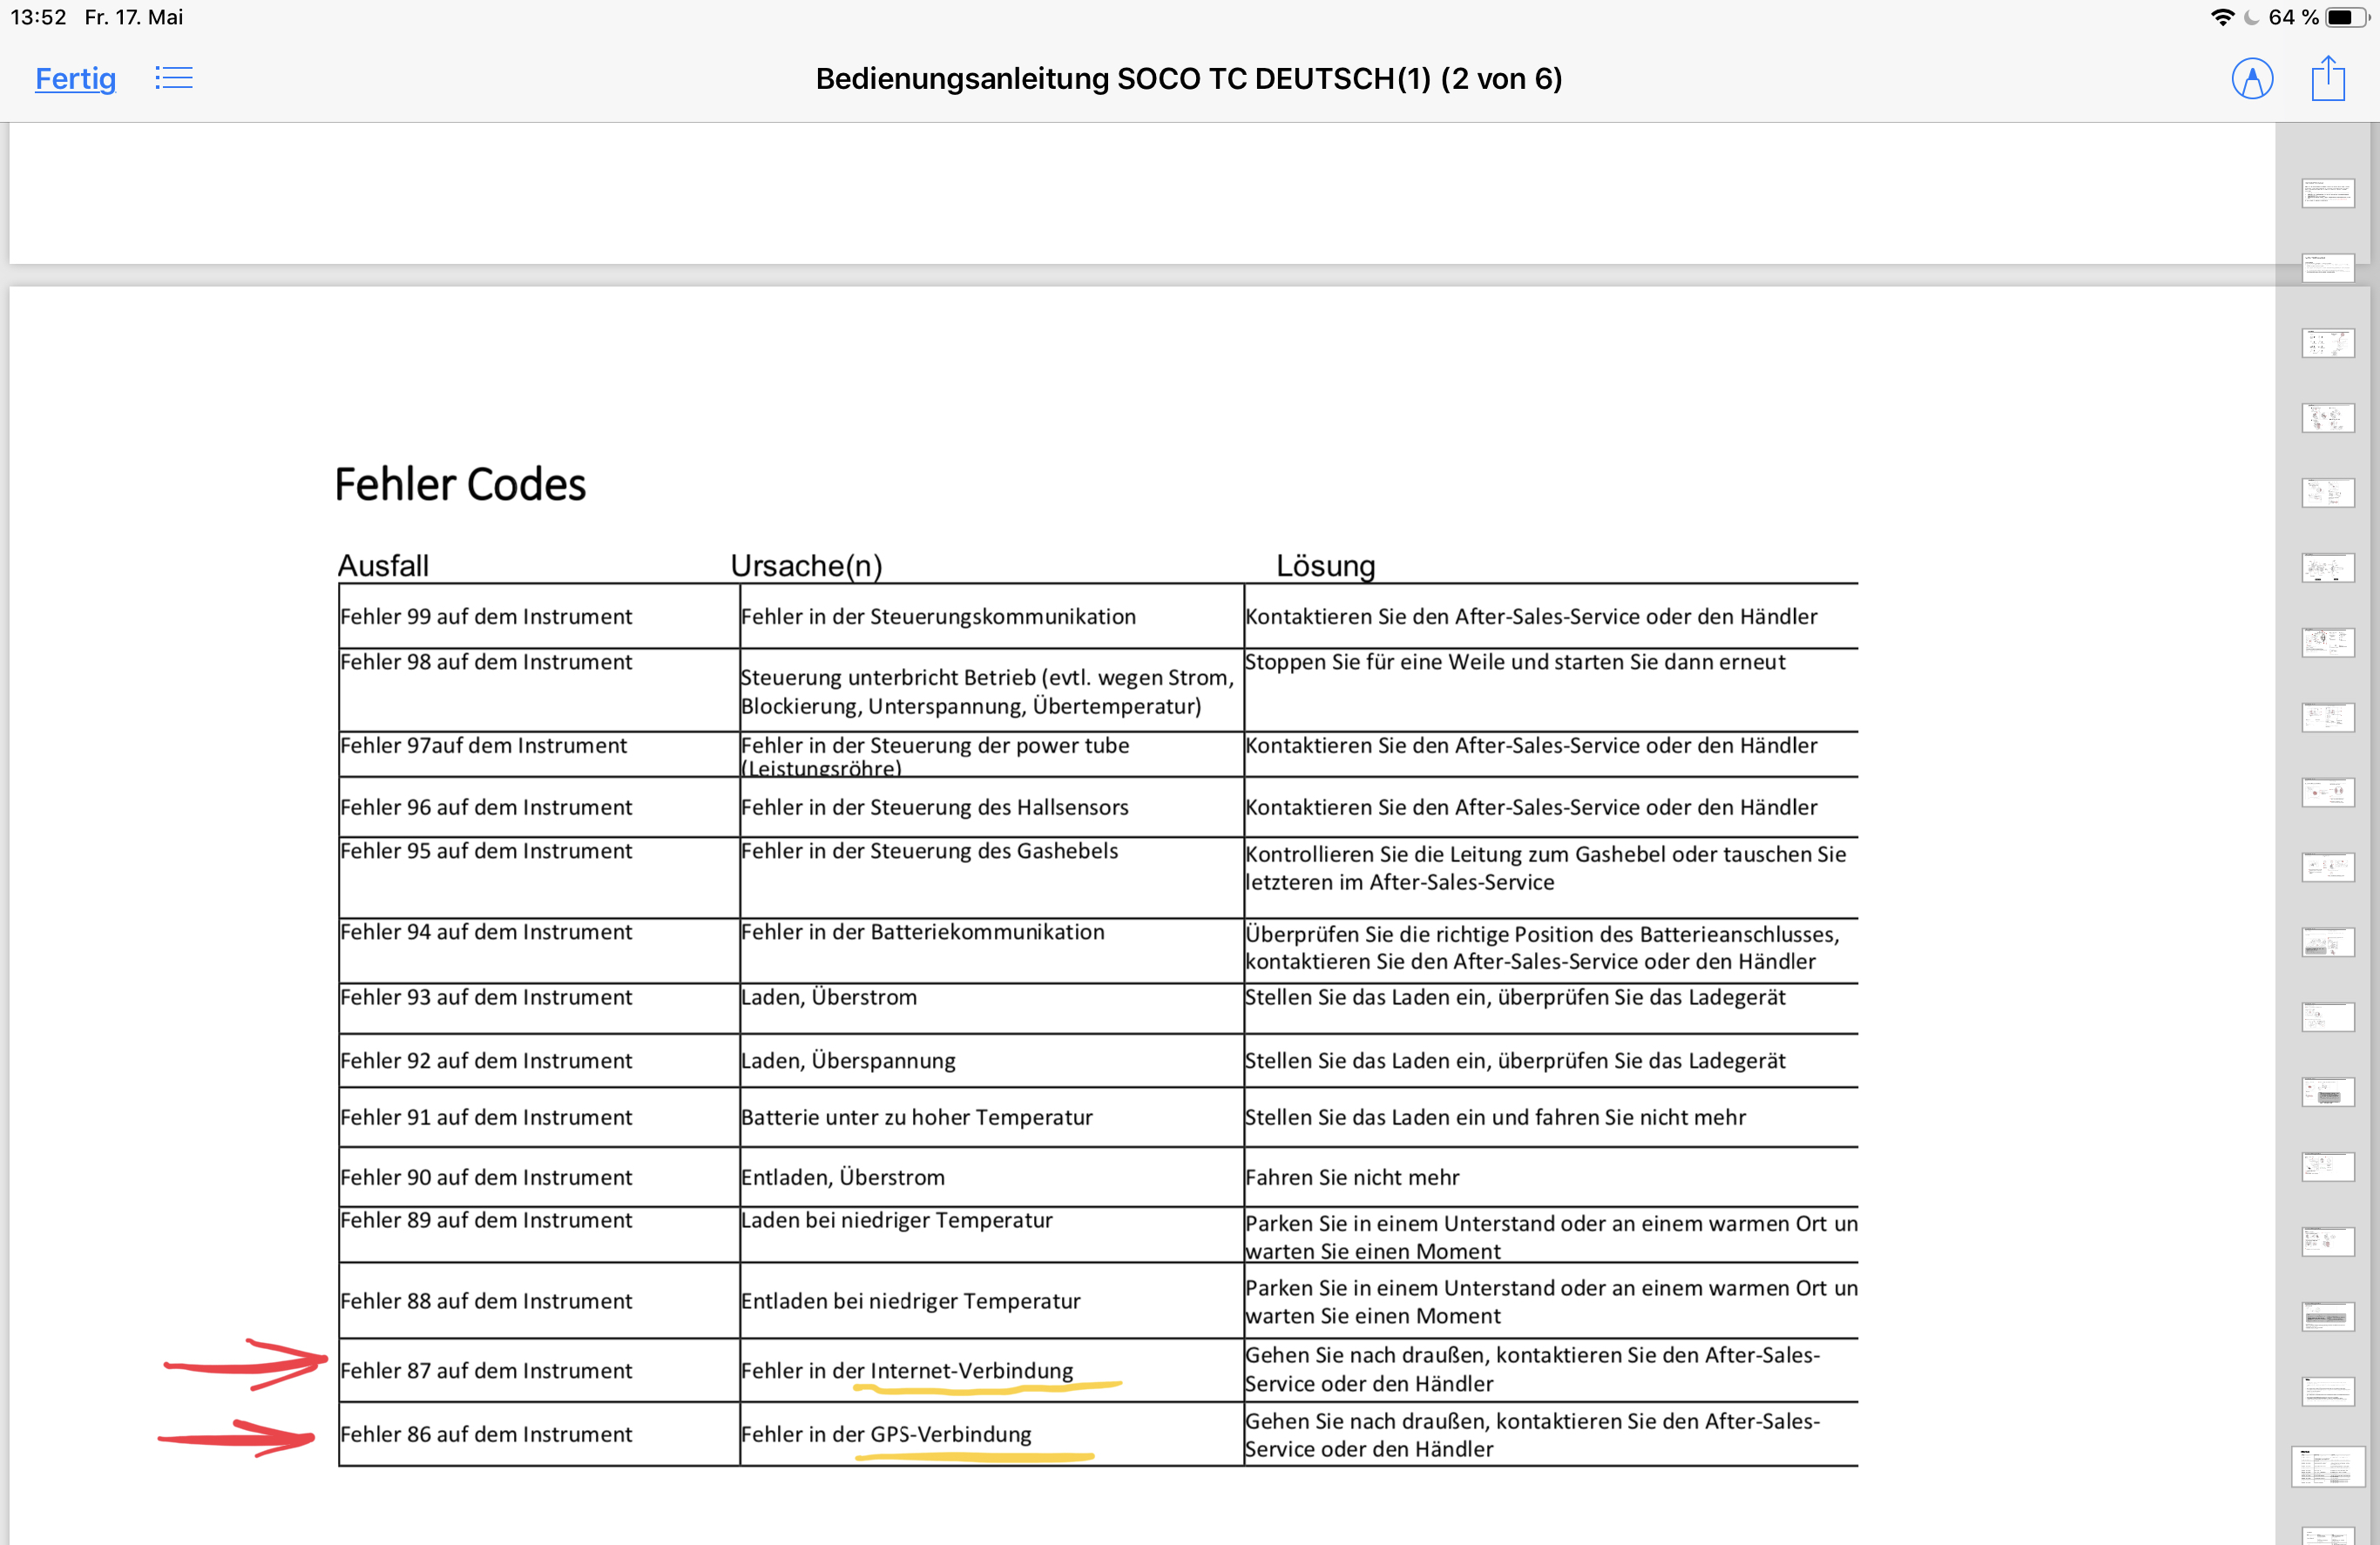The image size is (2380, 1545).
Task: Tap the 13:52 clock in status bar
Action: click(38, 17)
